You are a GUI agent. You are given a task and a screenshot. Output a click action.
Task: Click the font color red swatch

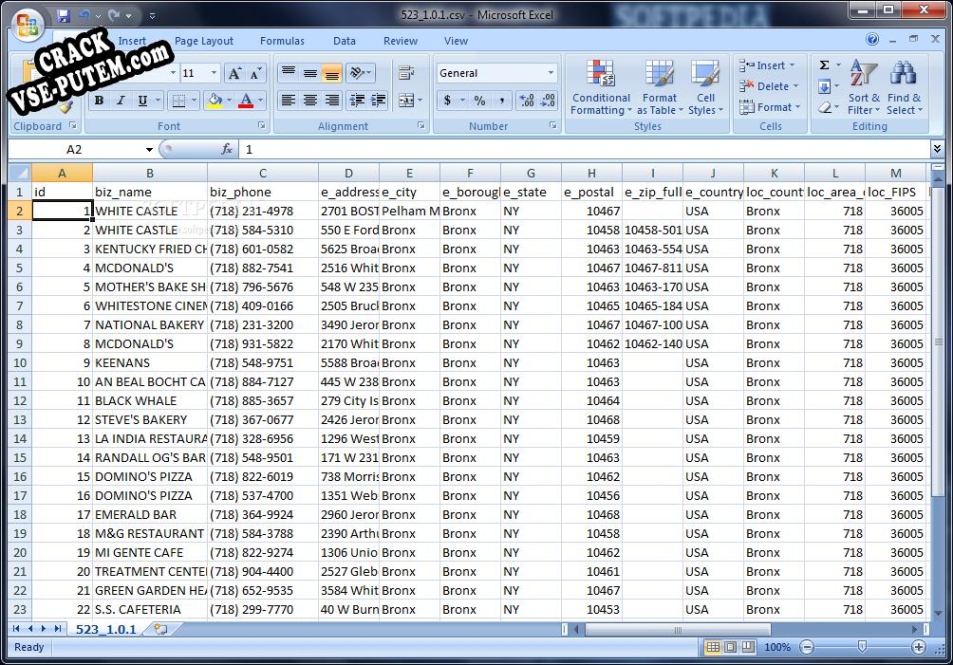(x=245, y=101)
